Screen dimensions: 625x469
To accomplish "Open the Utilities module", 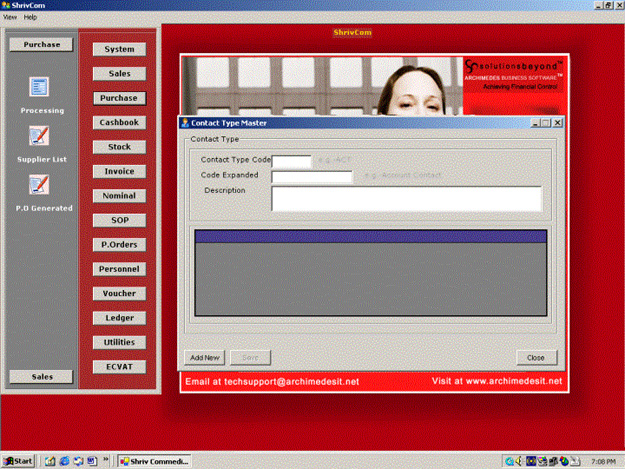I will [119, 342].
